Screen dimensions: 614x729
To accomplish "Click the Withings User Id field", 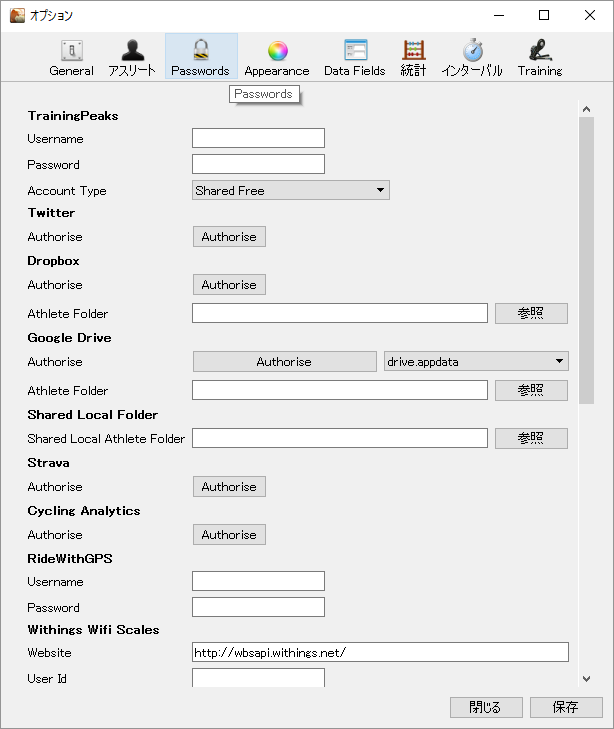I will click(258, 678).
